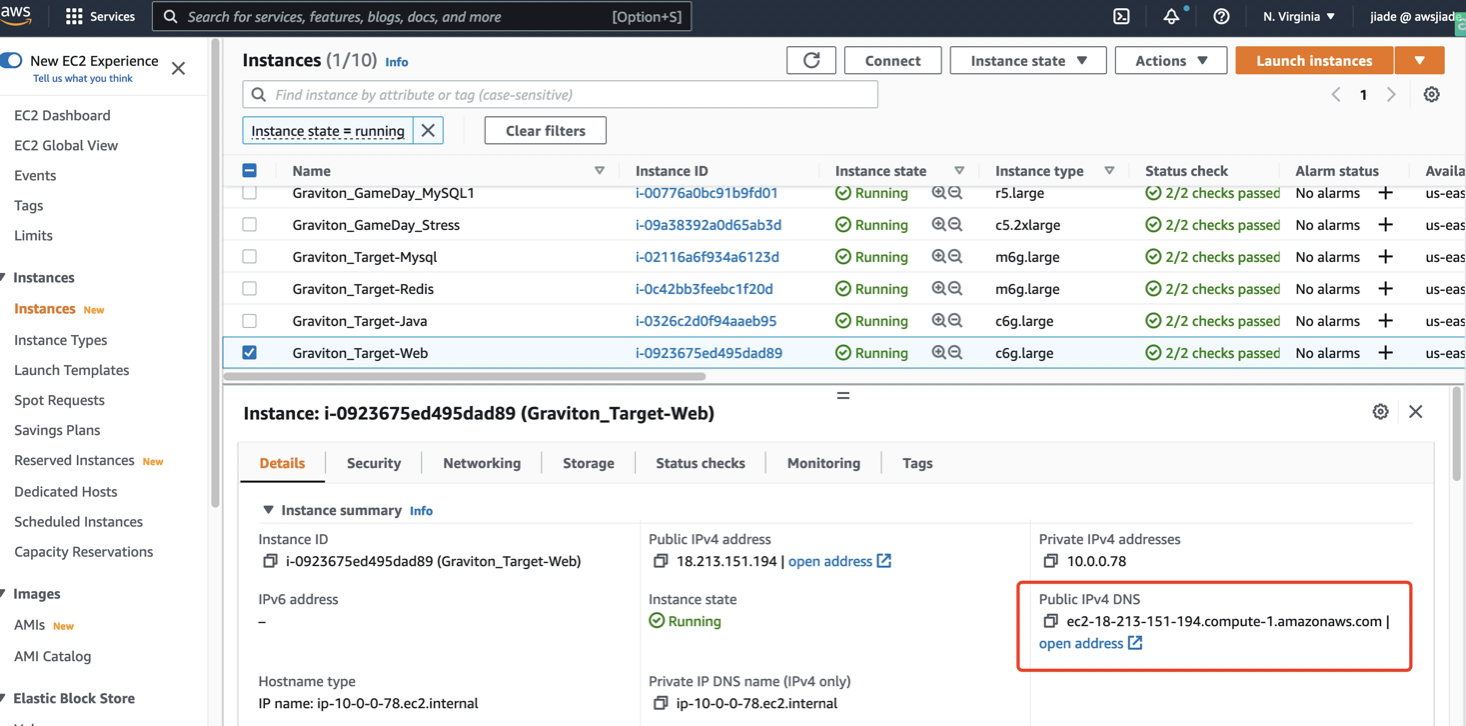Select the Graviton_Target-Java instance checkbox

click(250, 321)
